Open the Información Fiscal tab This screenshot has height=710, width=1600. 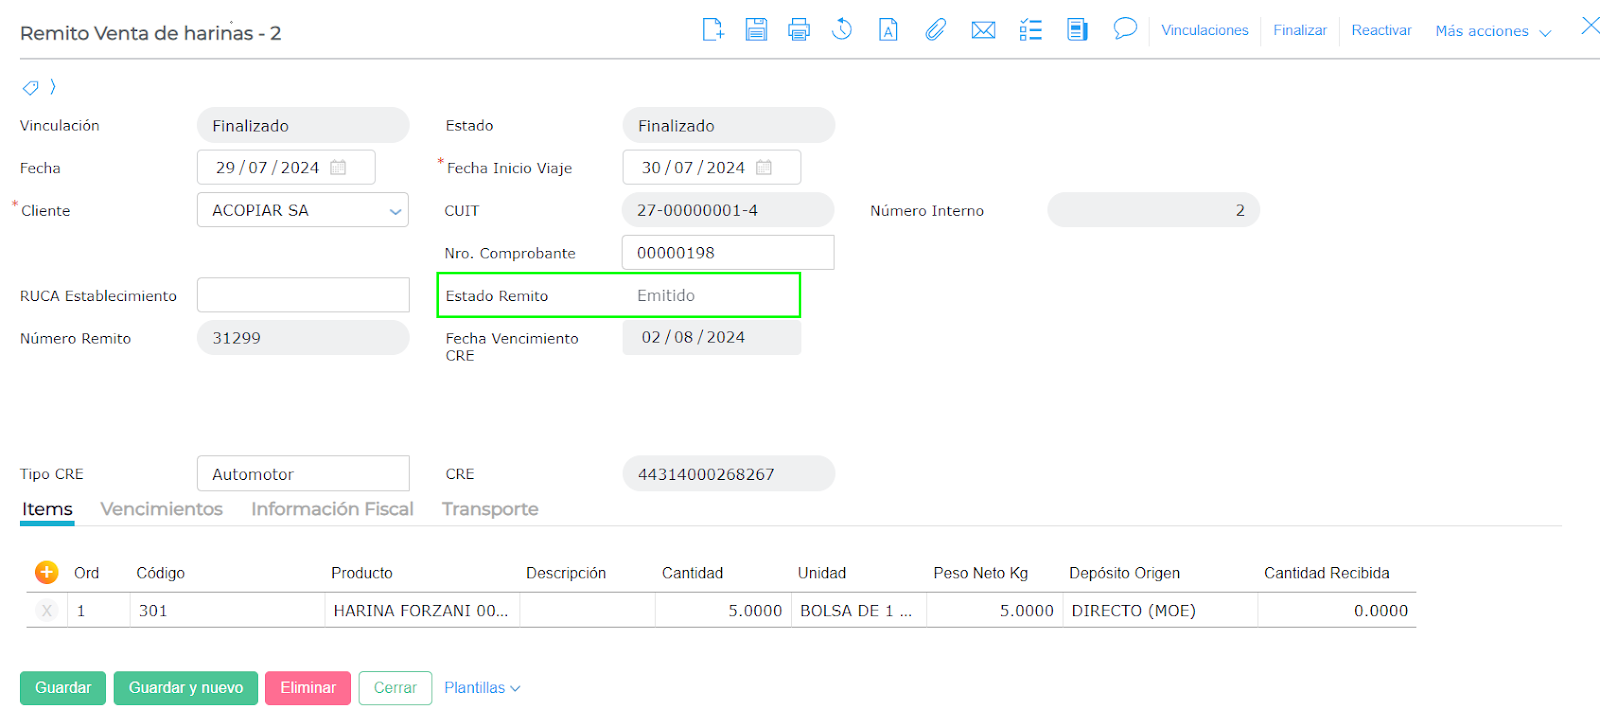[x=332, y=509]
